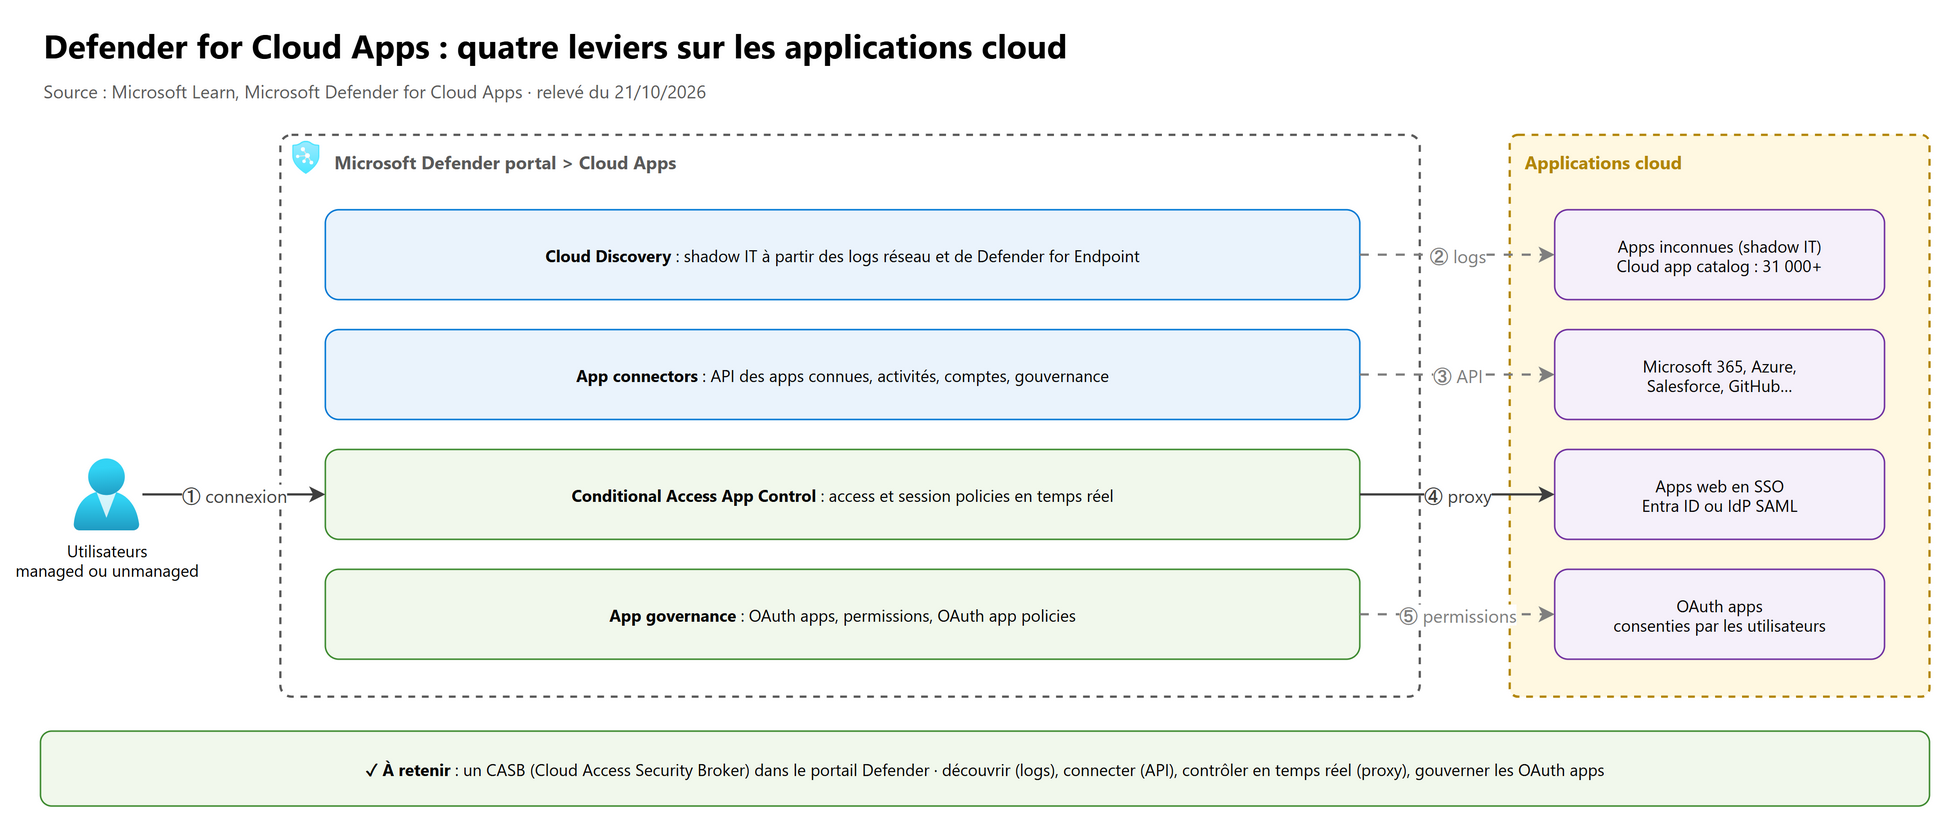Viewport: 1949px width, 825px height.
Task: Click the '⑤ permissions' arrow label
Action: click(1457, 617)
